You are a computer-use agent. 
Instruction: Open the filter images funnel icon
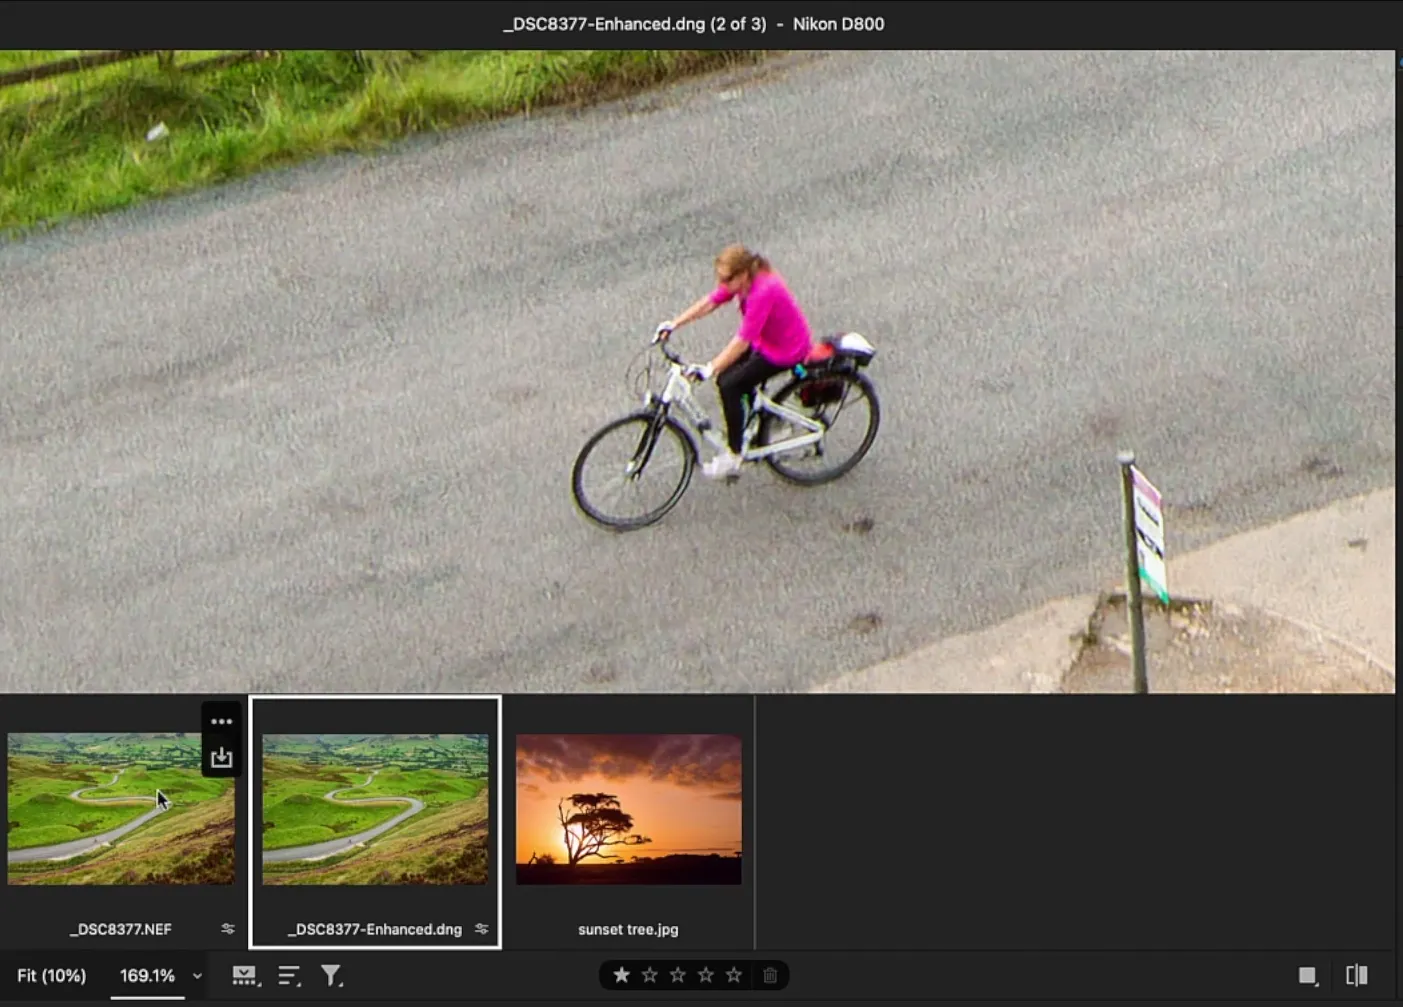331,976
